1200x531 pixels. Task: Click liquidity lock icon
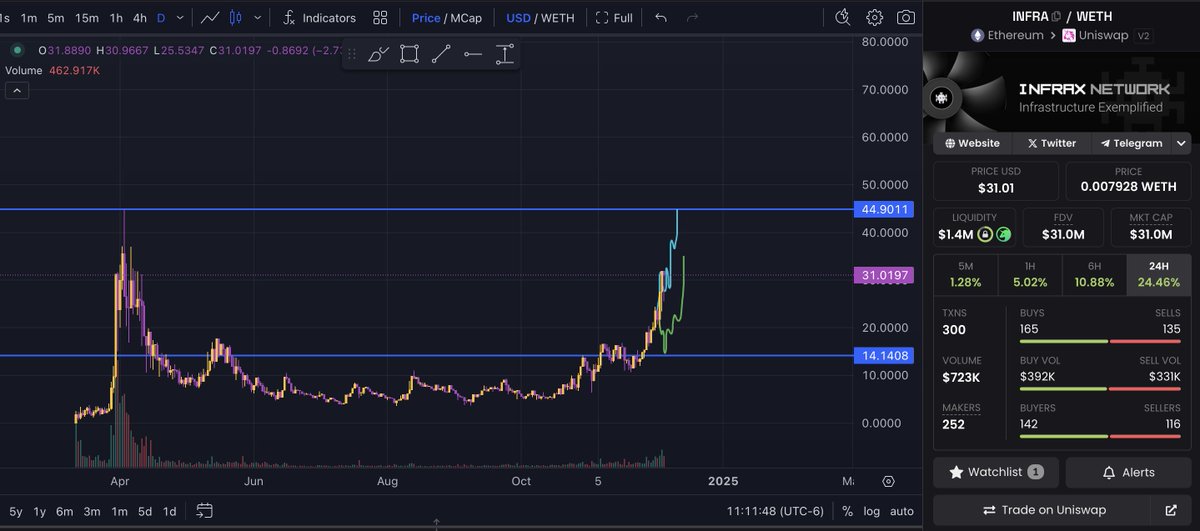pos(985,235)
